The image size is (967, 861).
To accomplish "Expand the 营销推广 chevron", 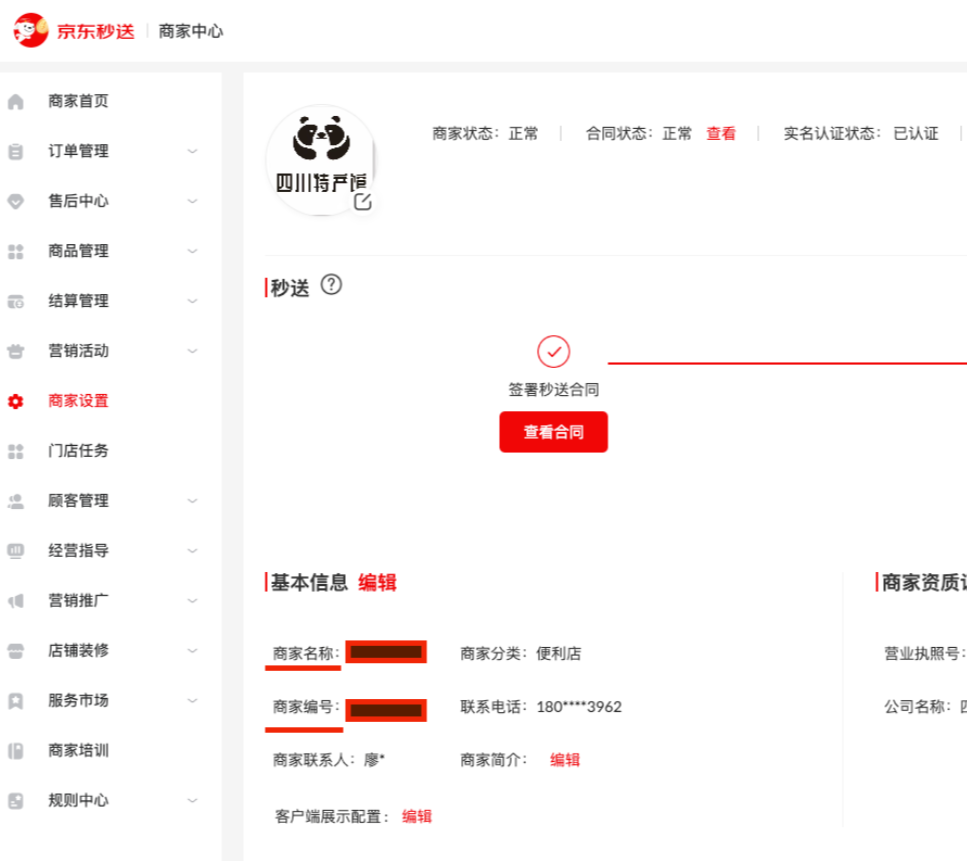I will (192, 601).
